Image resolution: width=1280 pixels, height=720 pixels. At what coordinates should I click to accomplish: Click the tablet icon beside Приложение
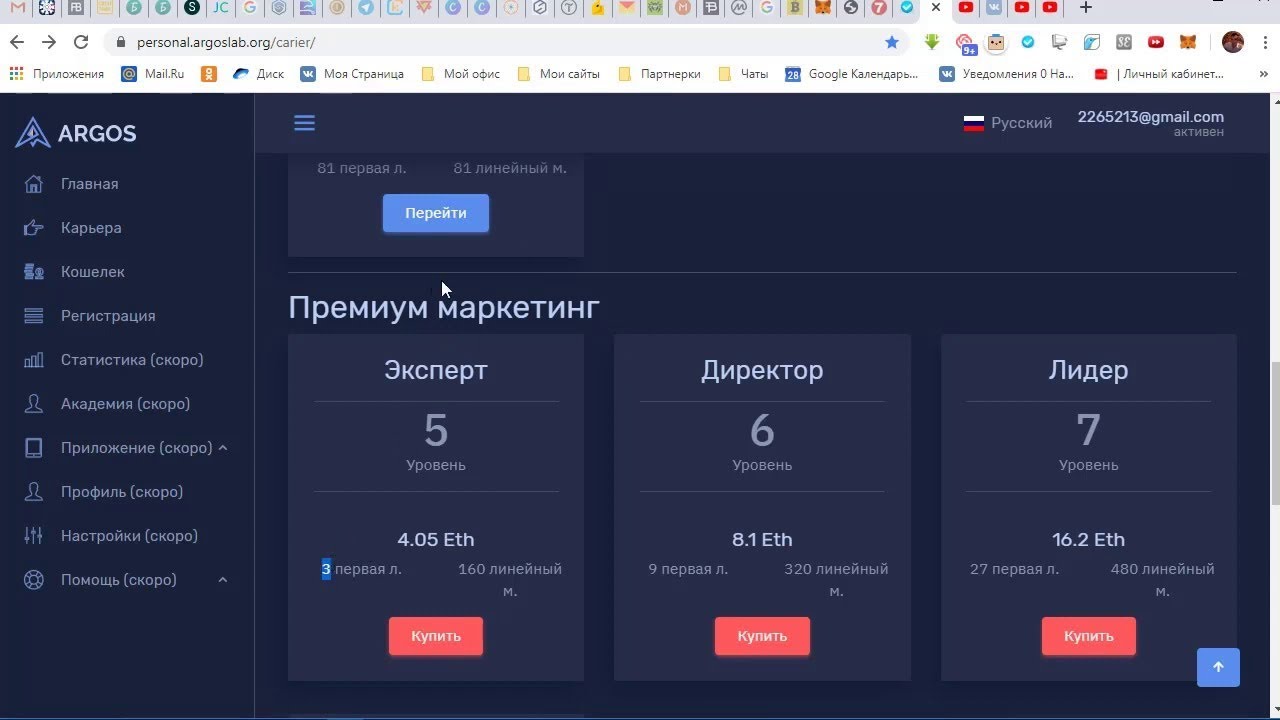click(33, 448)
